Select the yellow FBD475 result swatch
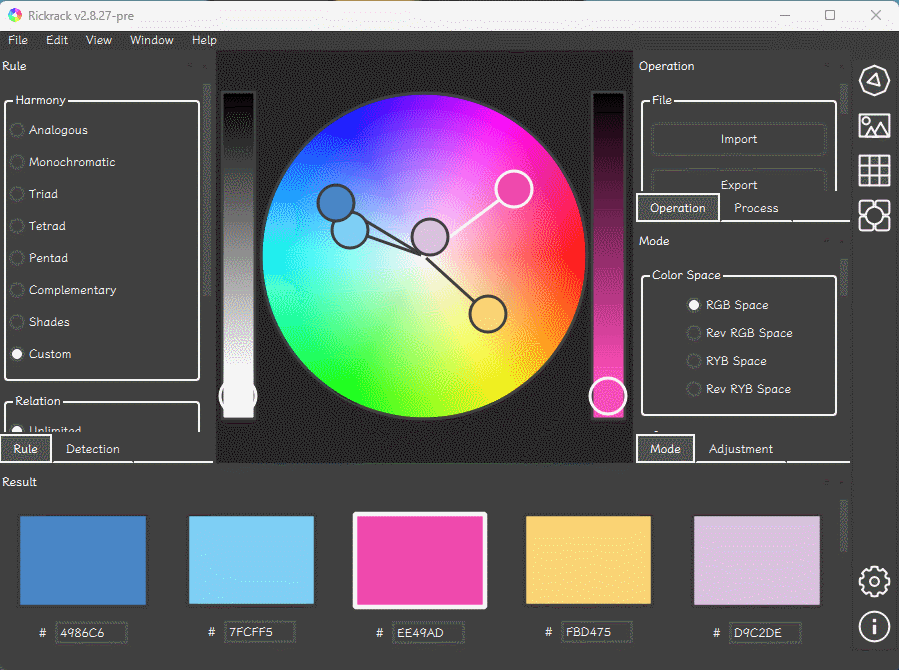The image size is (899, 670). 588,560
